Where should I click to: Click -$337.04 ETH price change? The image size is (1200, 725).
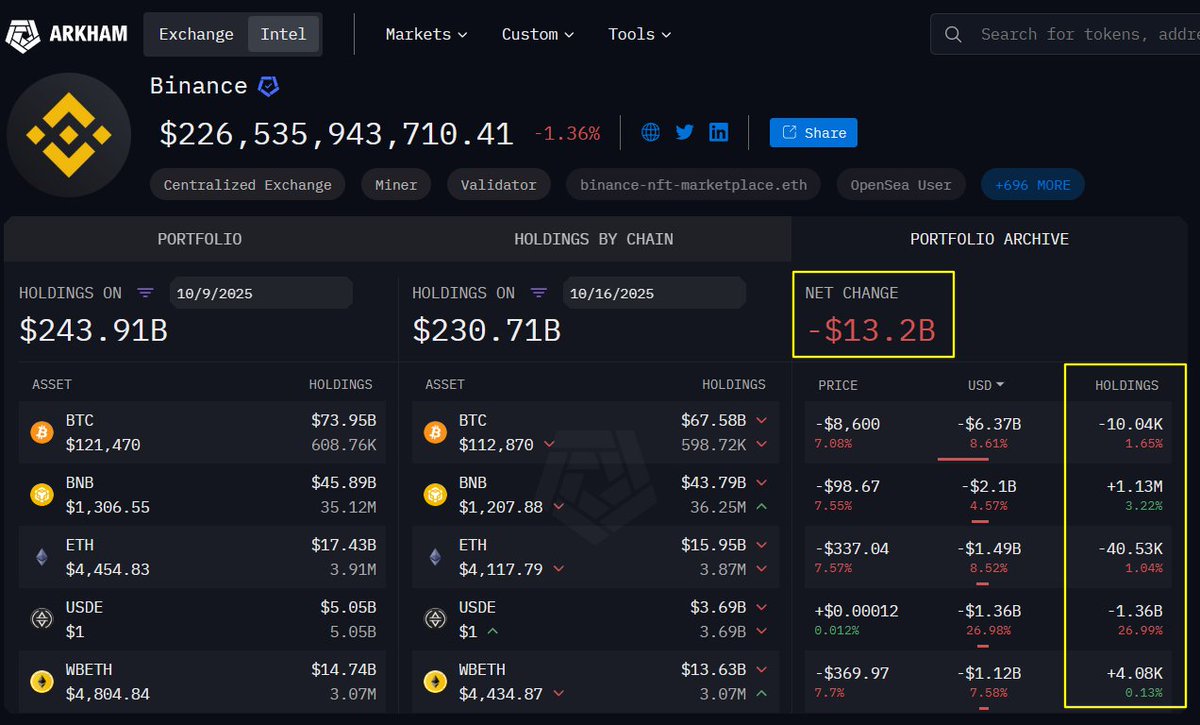(852, 548)
